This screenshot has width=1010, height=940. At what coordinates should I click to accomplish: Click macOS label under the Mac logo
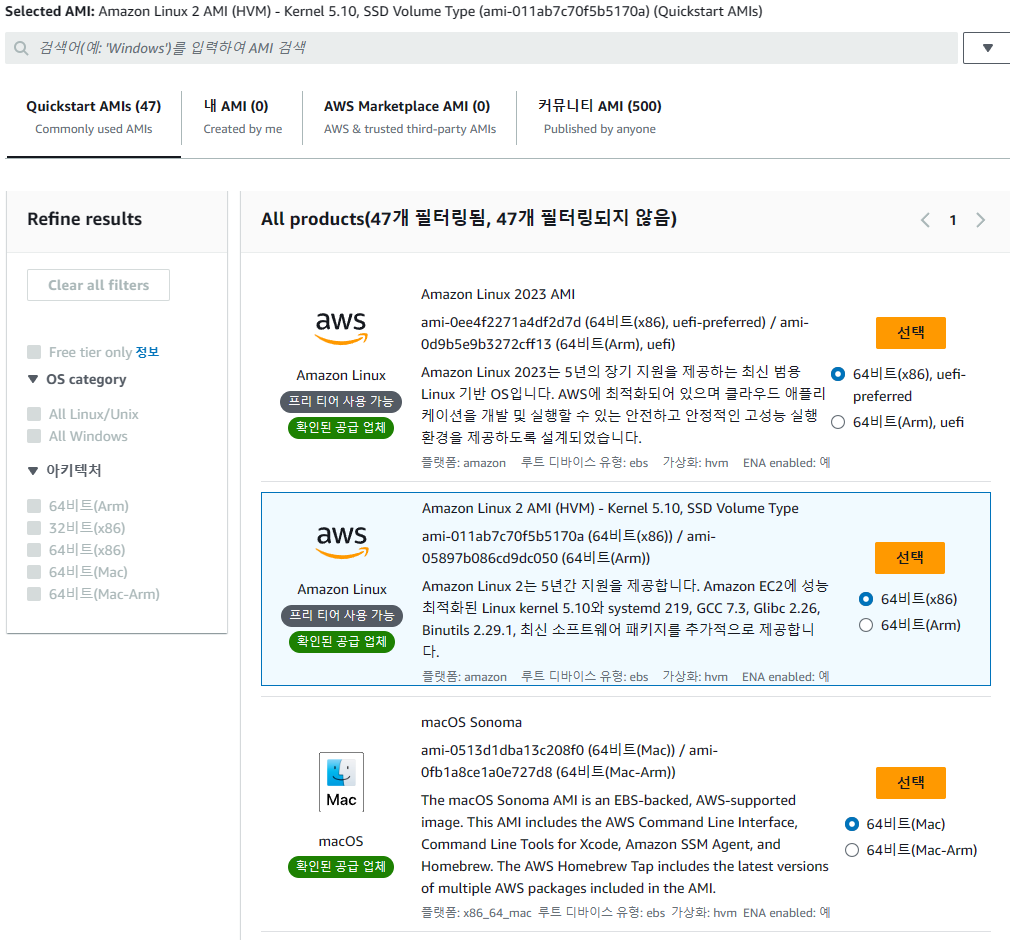click(341, 841)
